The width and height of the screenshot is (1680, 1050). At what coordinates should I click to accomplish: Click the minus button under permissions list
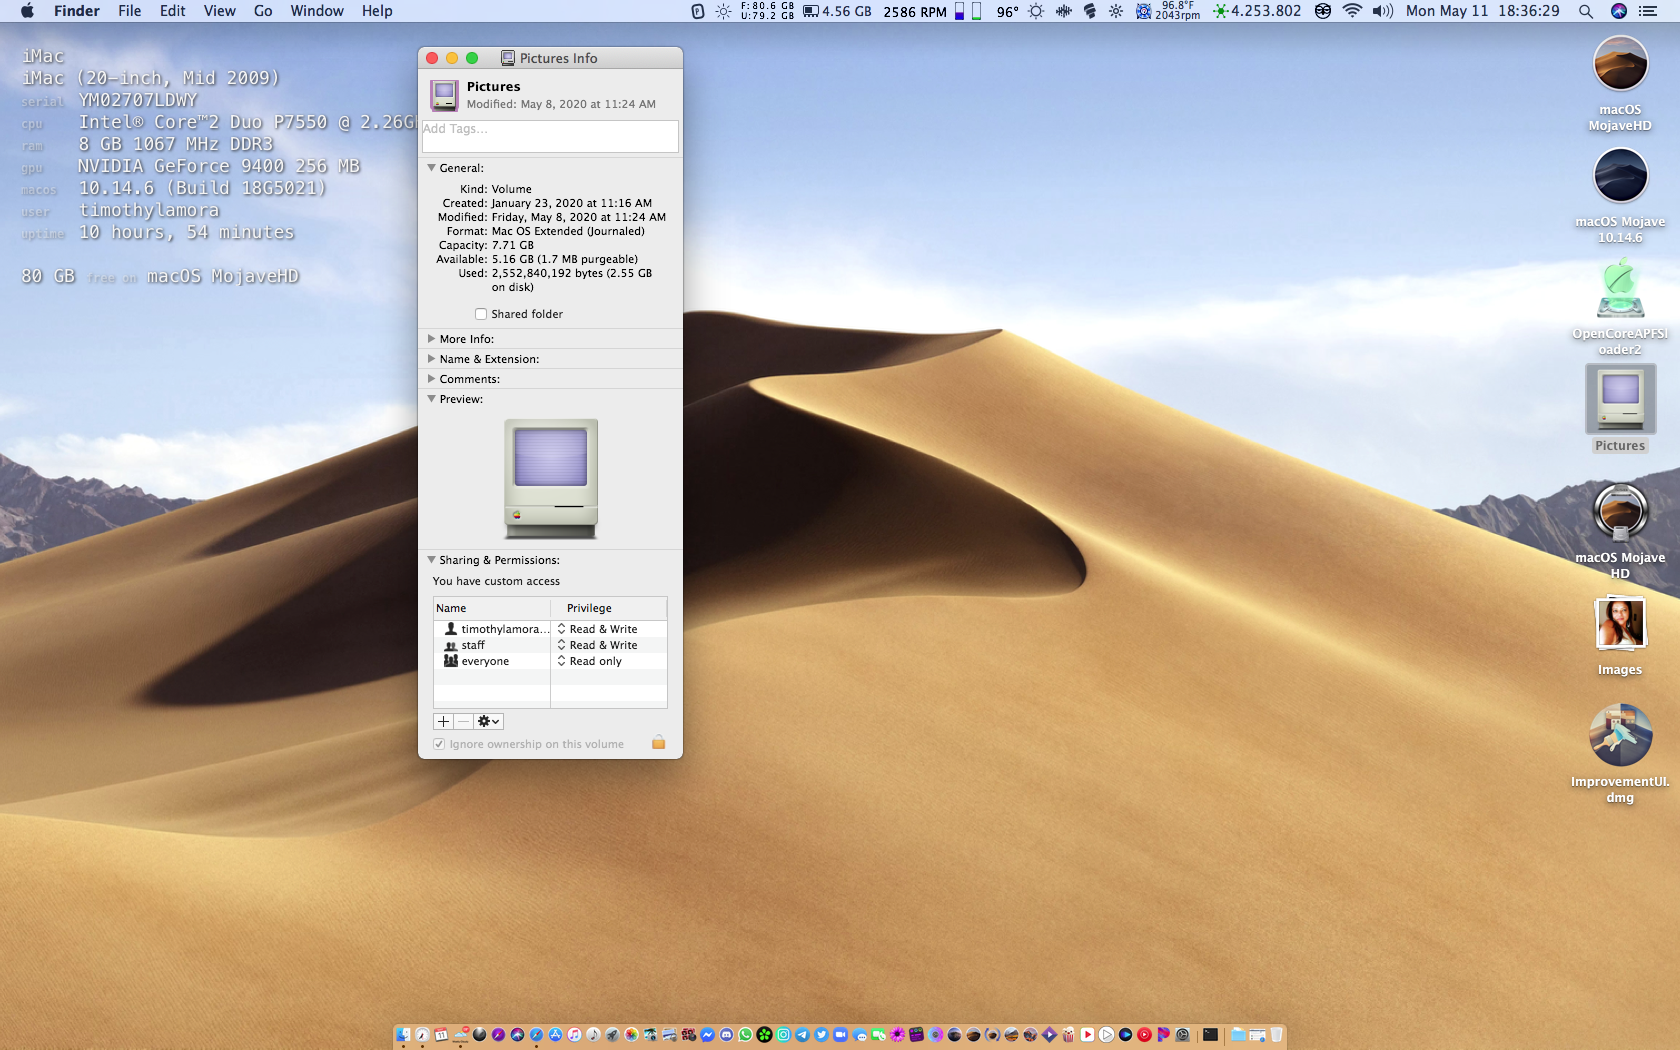click(464, 721)
